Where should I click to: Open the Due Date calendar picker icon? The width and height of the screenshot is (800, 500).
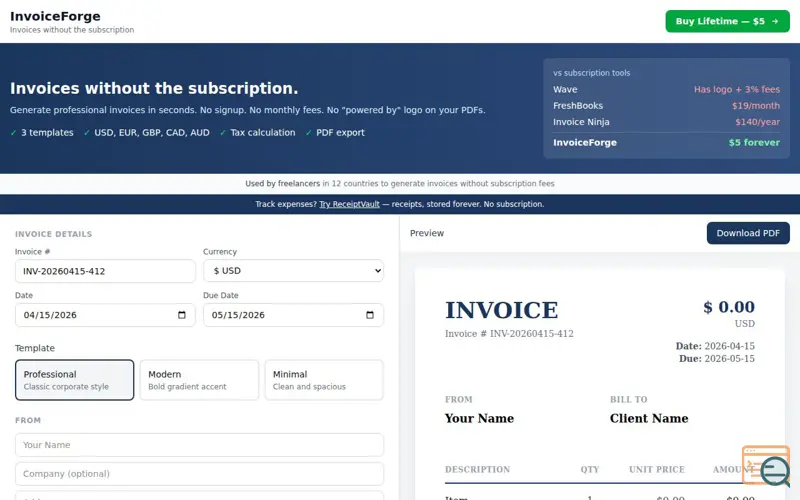pyautogui.click(x=370, y=315)
